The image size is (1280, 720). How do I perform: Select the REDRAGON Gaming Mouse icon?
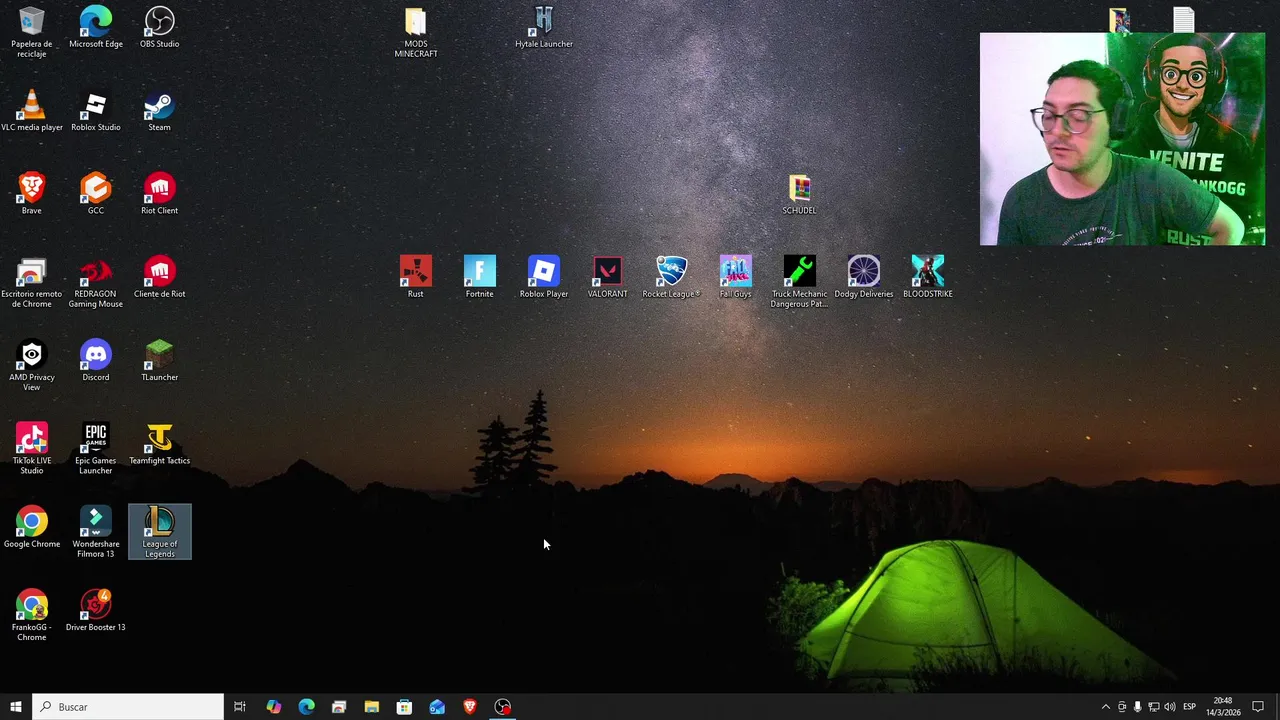pyautogui.click(x=96, y=282)
